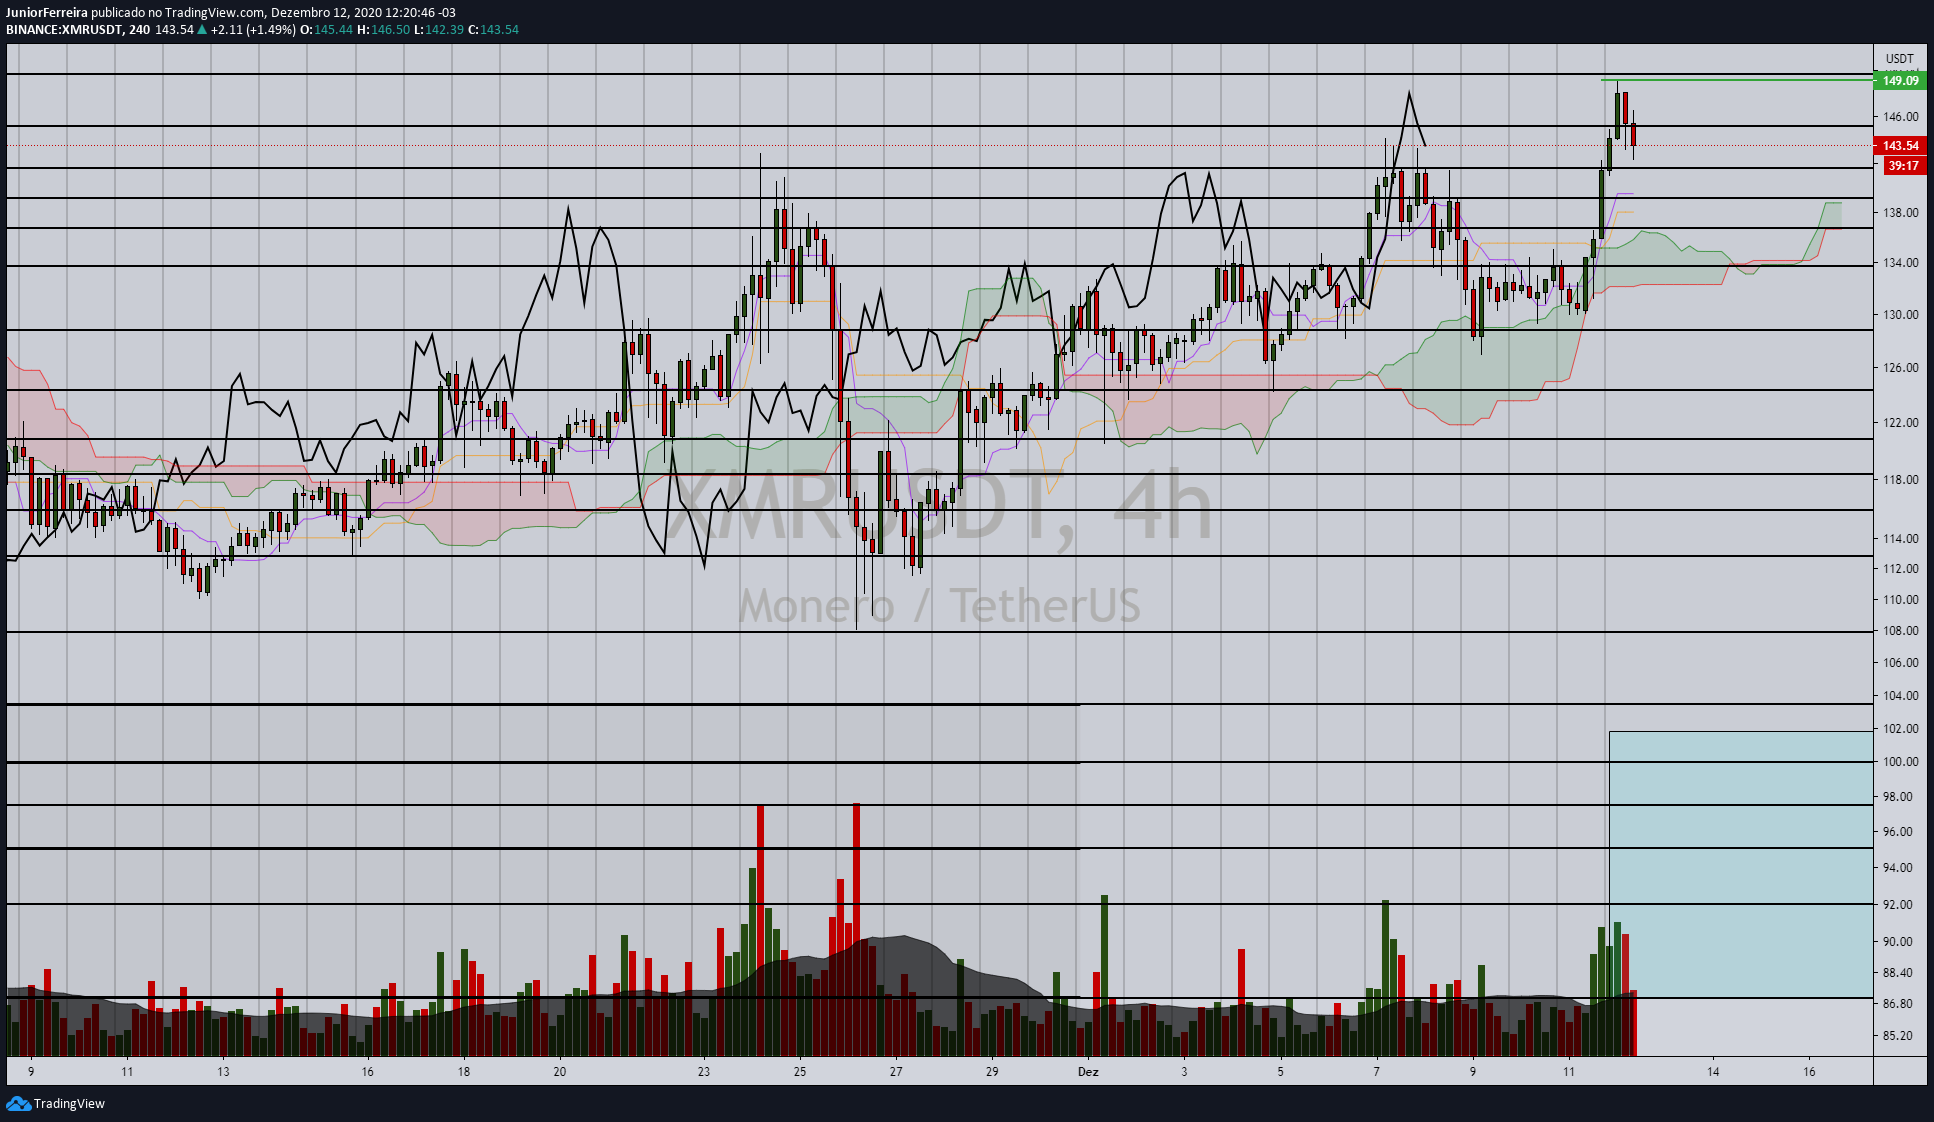The height and width of the screenshot is (1122, 1934).
Task: Click the 100.00 price axis value
Action: pos(1900,762)
